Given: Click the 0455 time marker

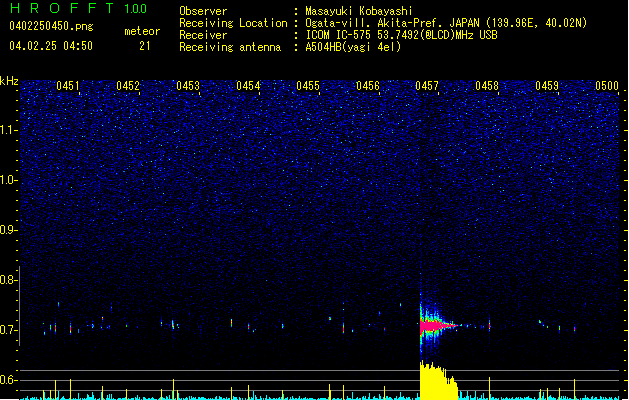Looking at the screenshot, I should pyautogui.click(x=308, y=85).
